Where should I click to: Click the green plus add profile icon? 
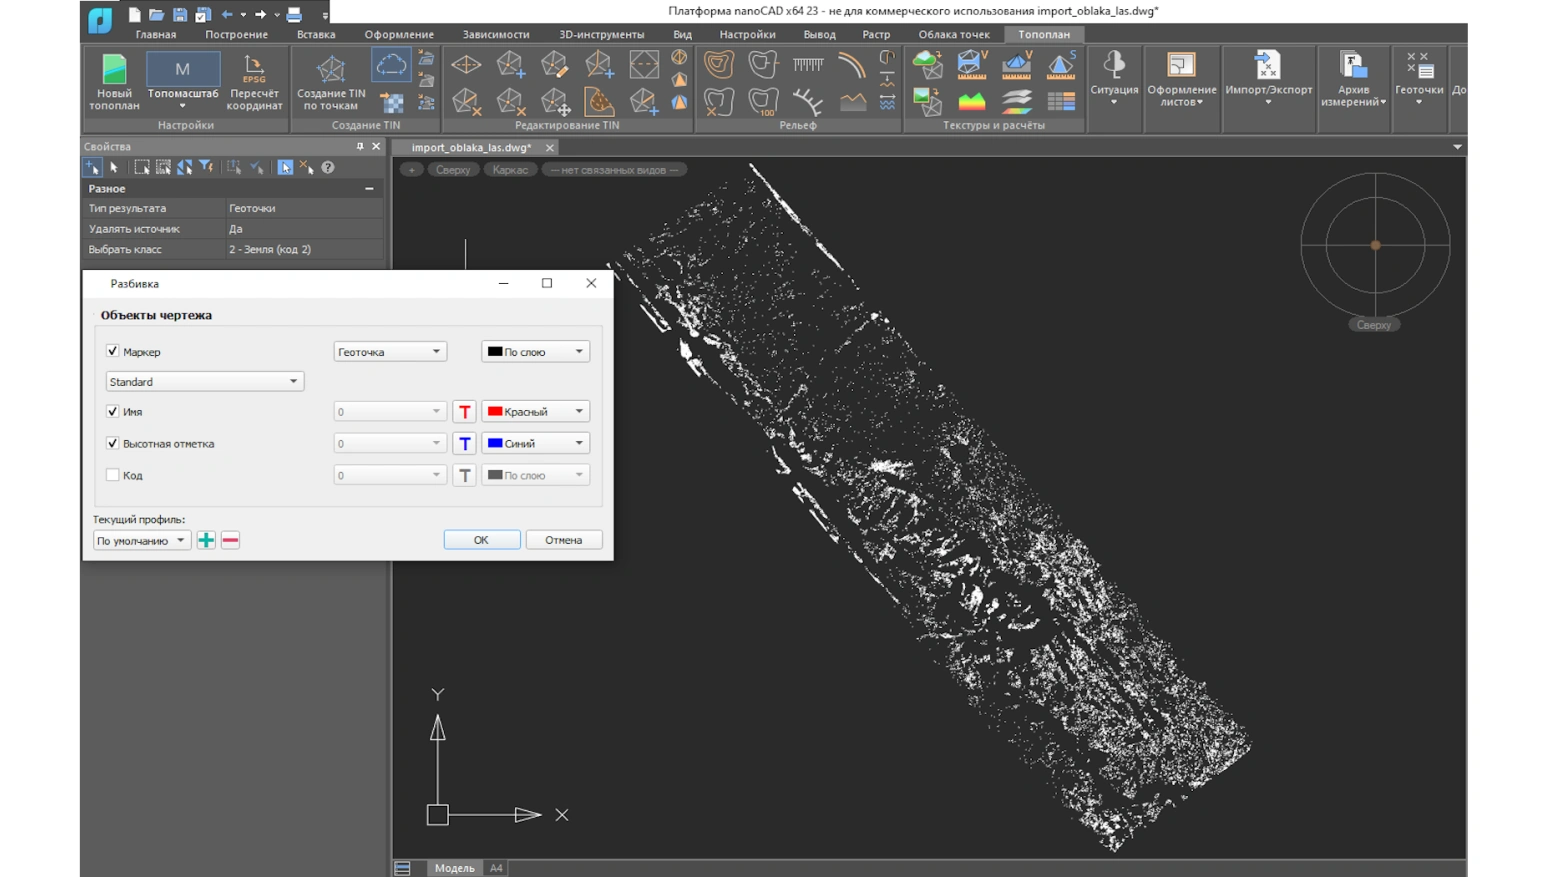[x=206, y=540]
